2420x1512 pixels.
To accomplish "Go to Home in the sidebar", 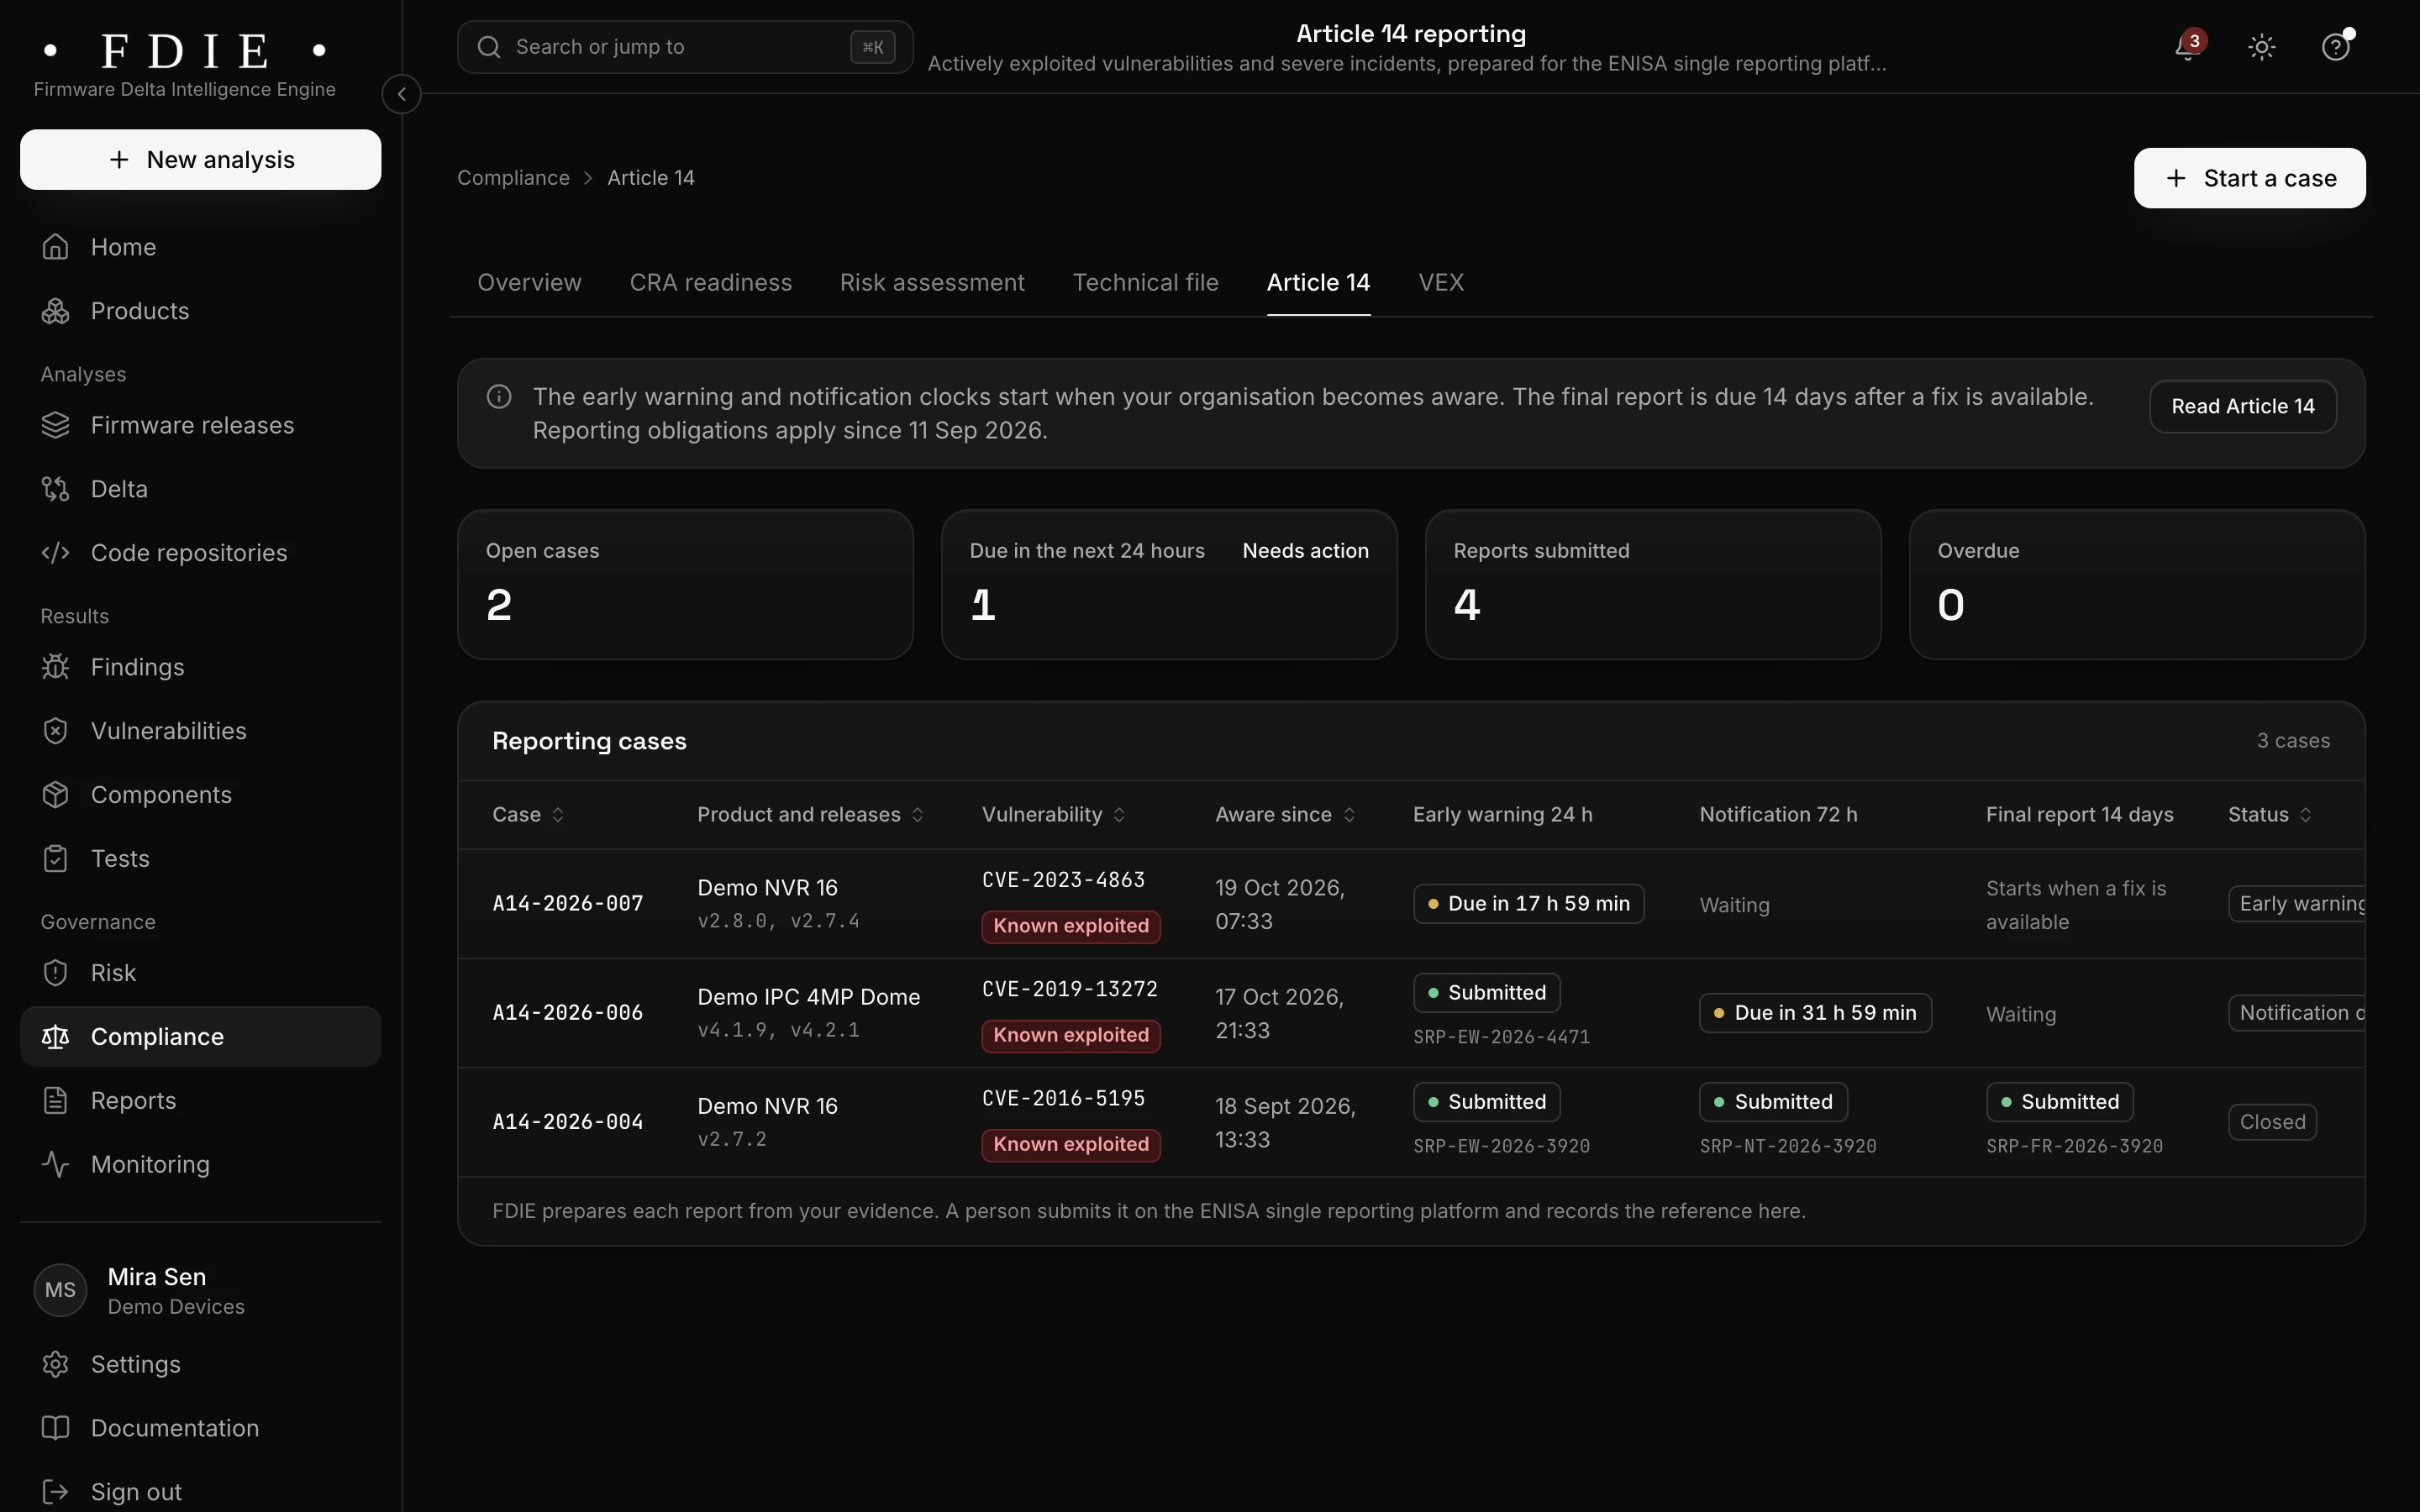I will coord(200,247).
